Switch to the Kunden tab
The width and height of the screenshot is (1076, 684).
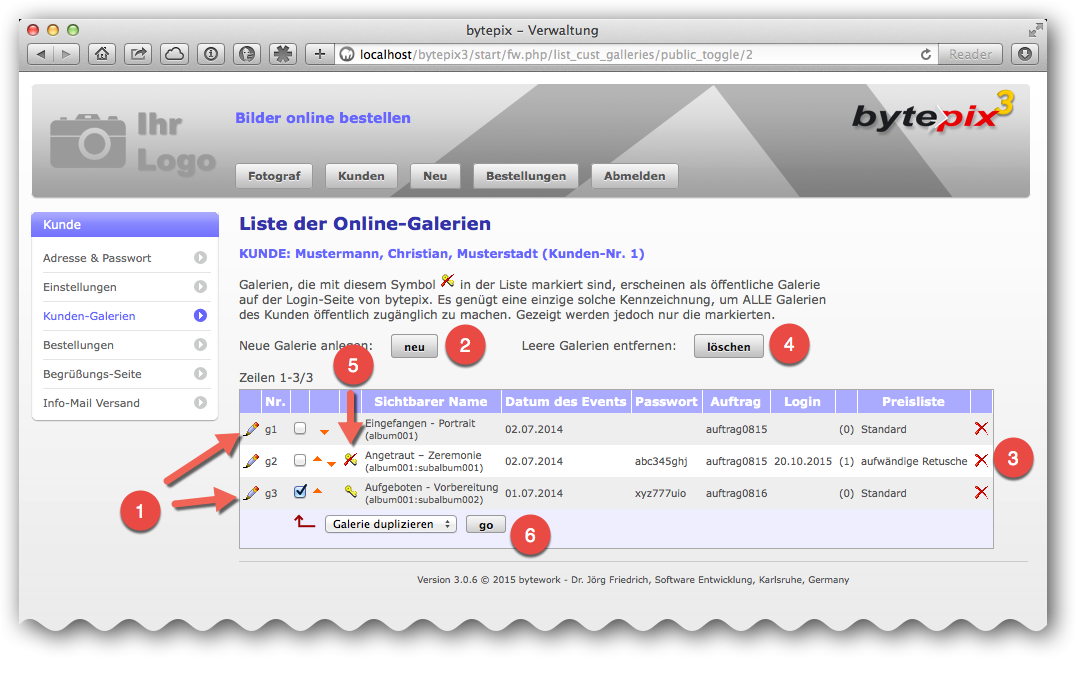pos(361,176)
